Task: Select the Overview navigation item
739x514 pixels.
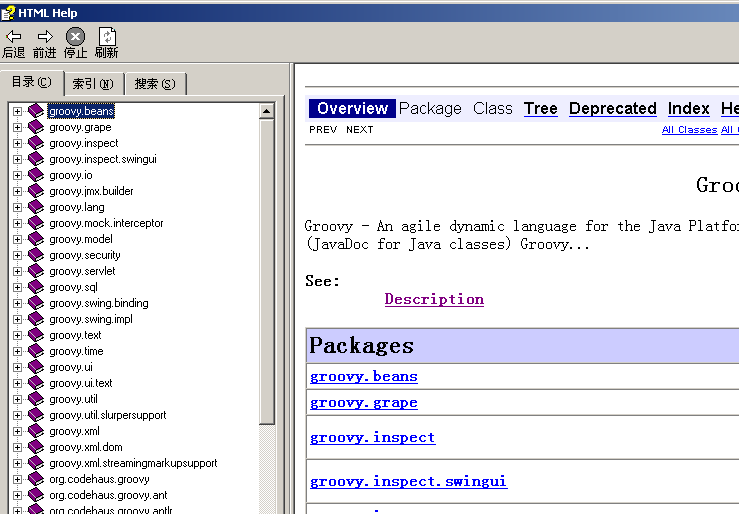Action: [x=352, y=108]
